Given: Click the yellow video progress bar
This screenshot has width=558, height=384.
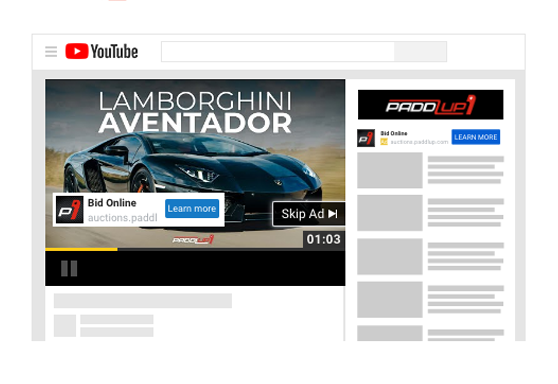Looking at the screenshot, I should click(x=81, y=249).
